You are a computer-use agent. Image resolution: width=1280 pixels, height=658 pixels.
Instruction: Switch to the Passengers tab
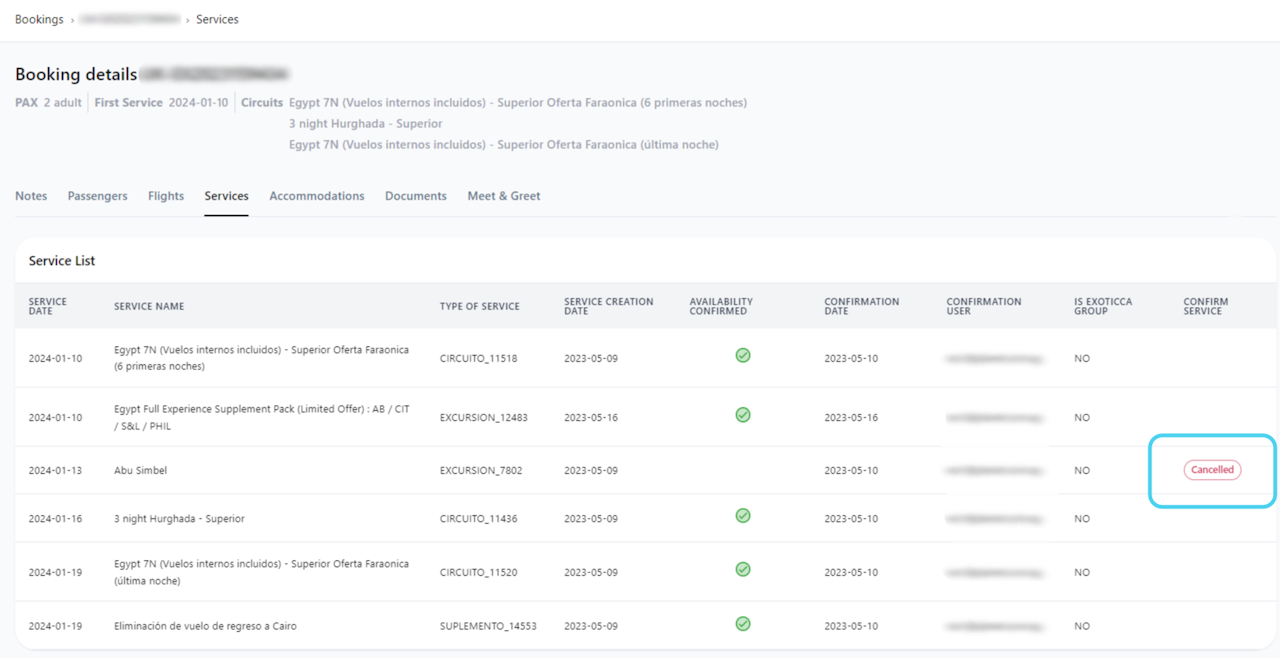tap(98, 196)
